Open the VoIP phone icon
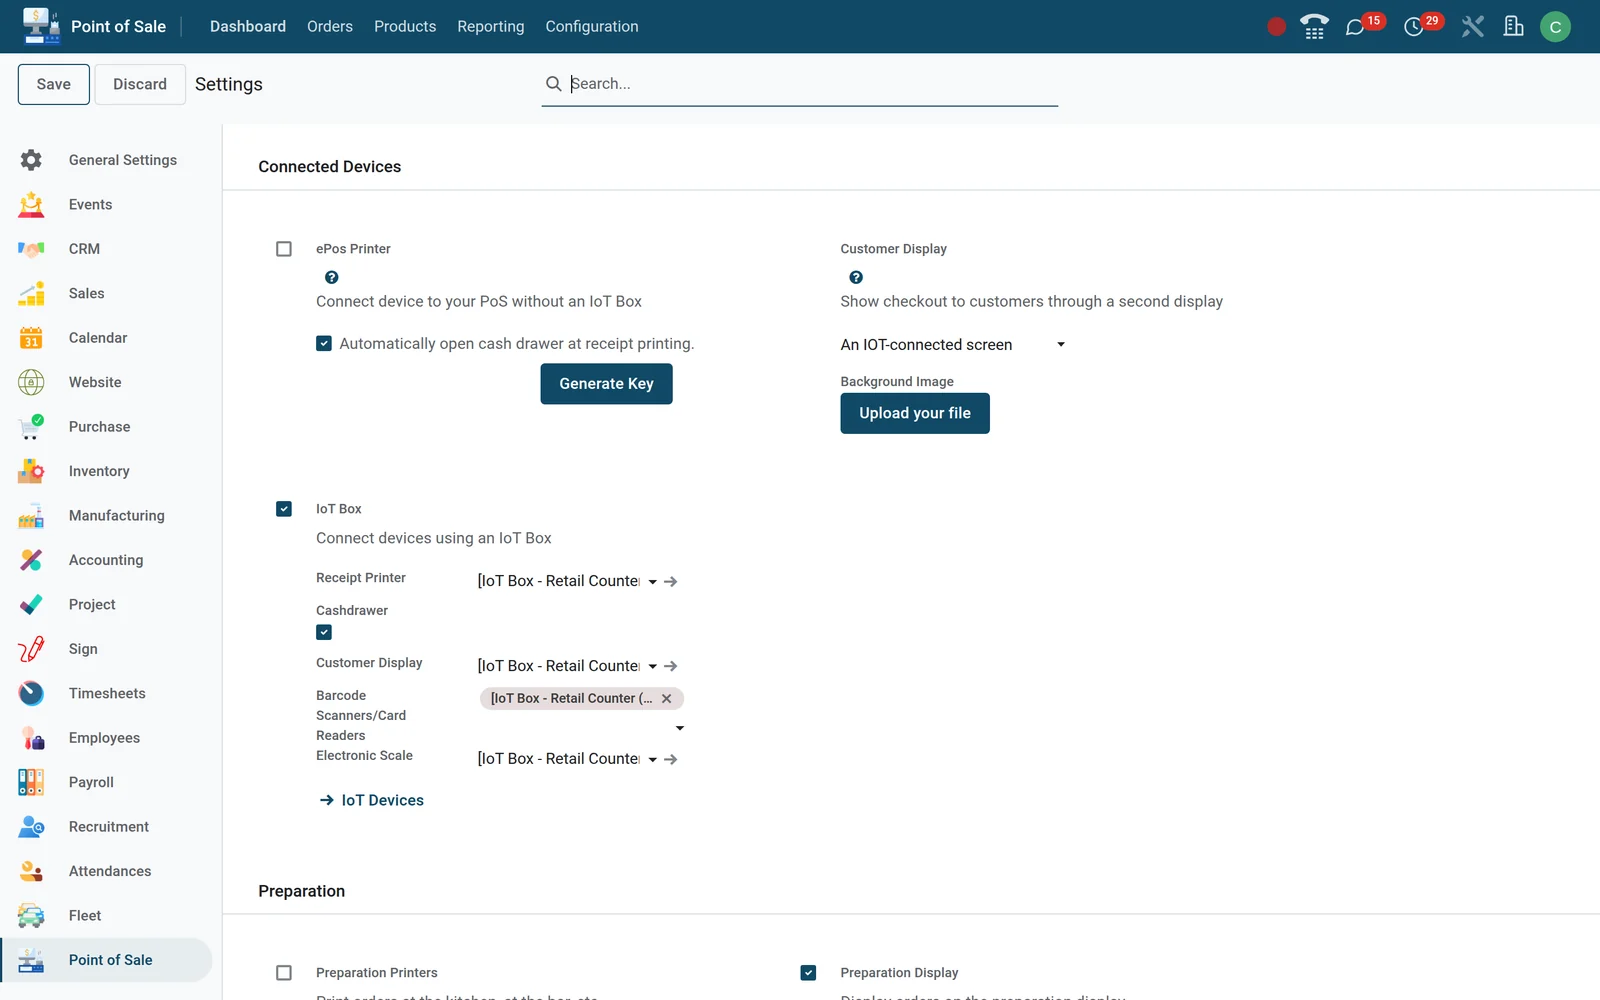This screenshot has height=1000, width=1600. [x=1314, y=27]
